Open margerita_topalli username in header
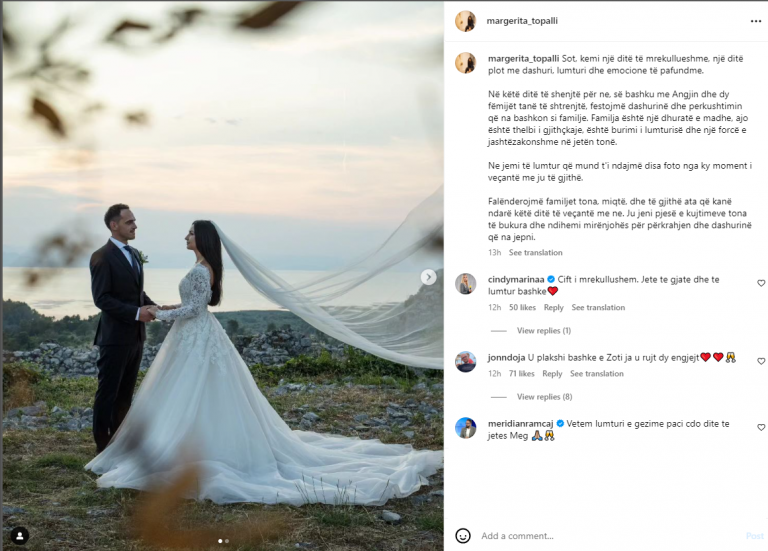This screenshot has width=768, height=551. 522,21
